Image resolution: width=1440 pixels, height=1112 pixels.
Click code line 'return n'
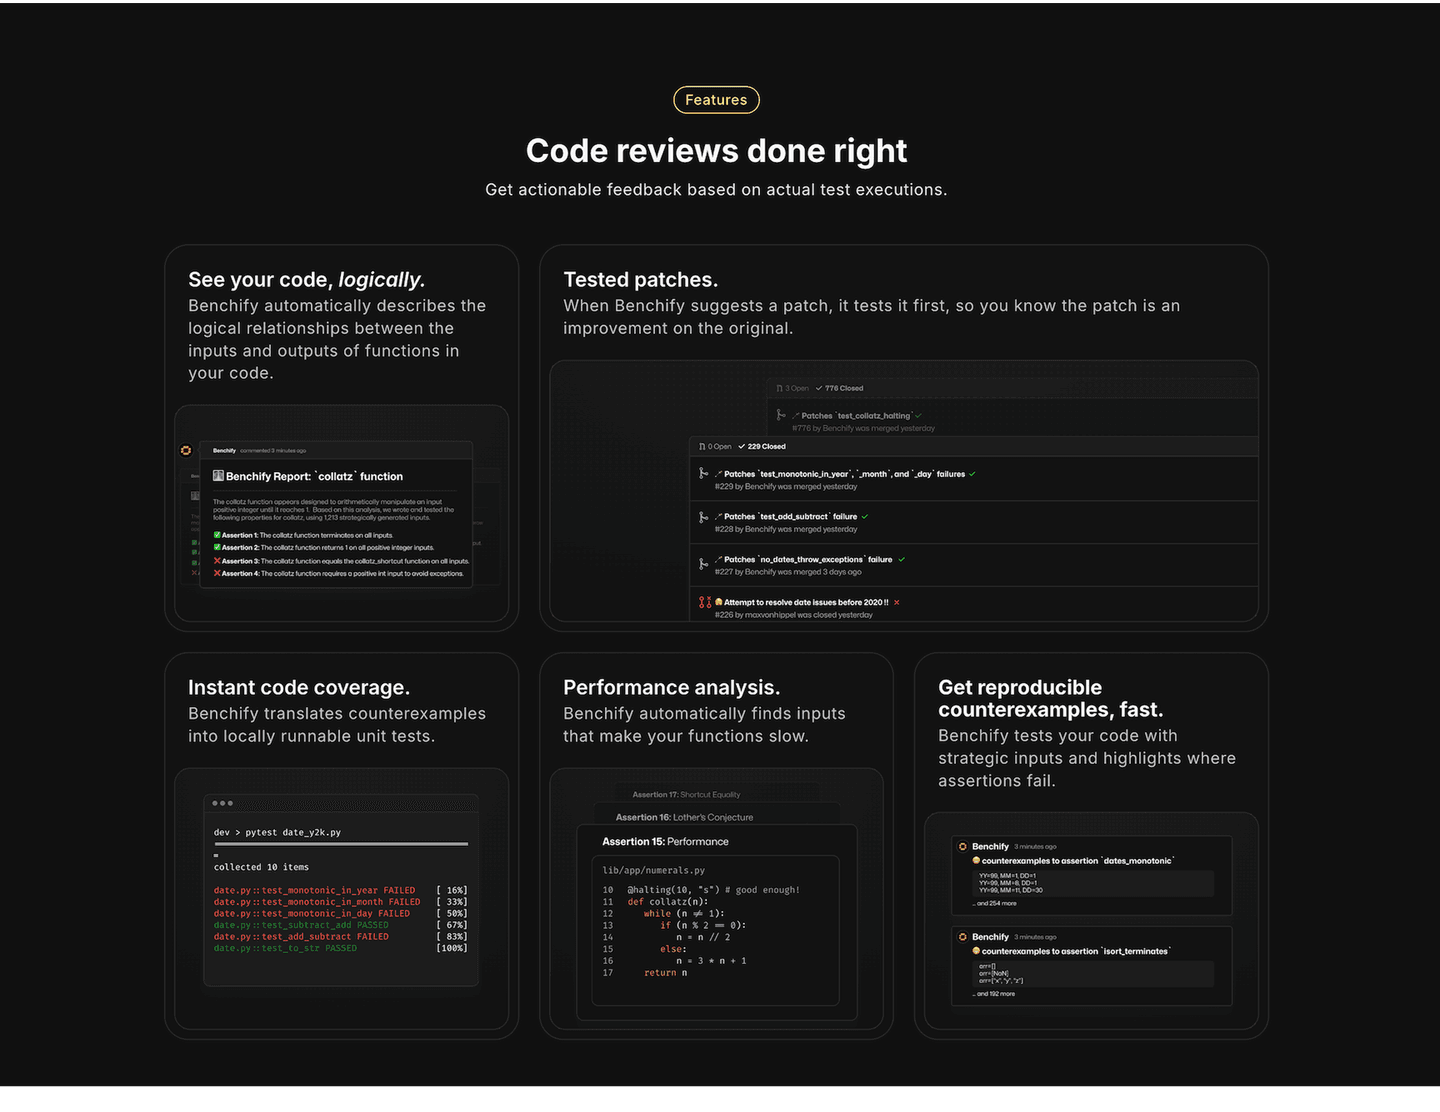666,973
